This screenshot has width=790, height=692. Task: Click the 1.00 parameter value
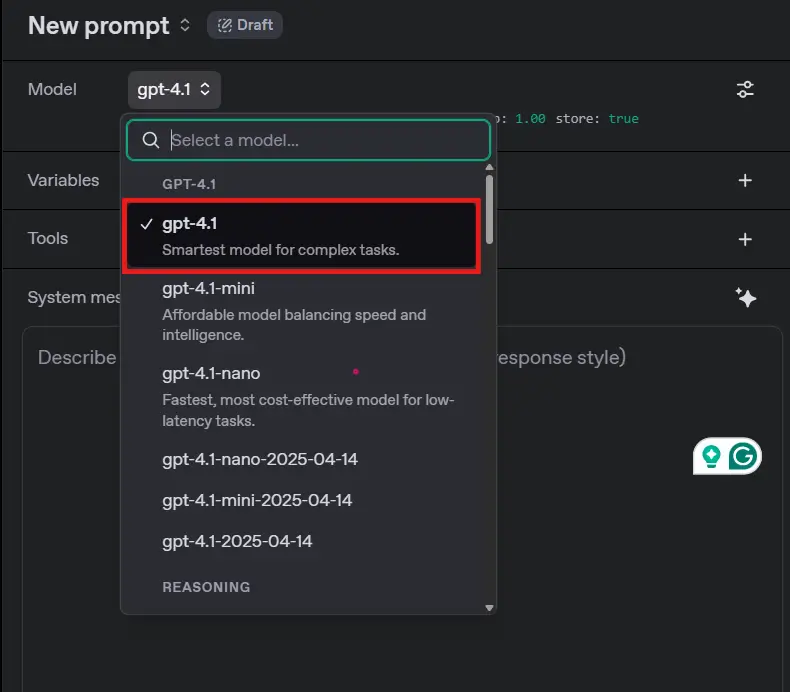(x=530, y=118)
